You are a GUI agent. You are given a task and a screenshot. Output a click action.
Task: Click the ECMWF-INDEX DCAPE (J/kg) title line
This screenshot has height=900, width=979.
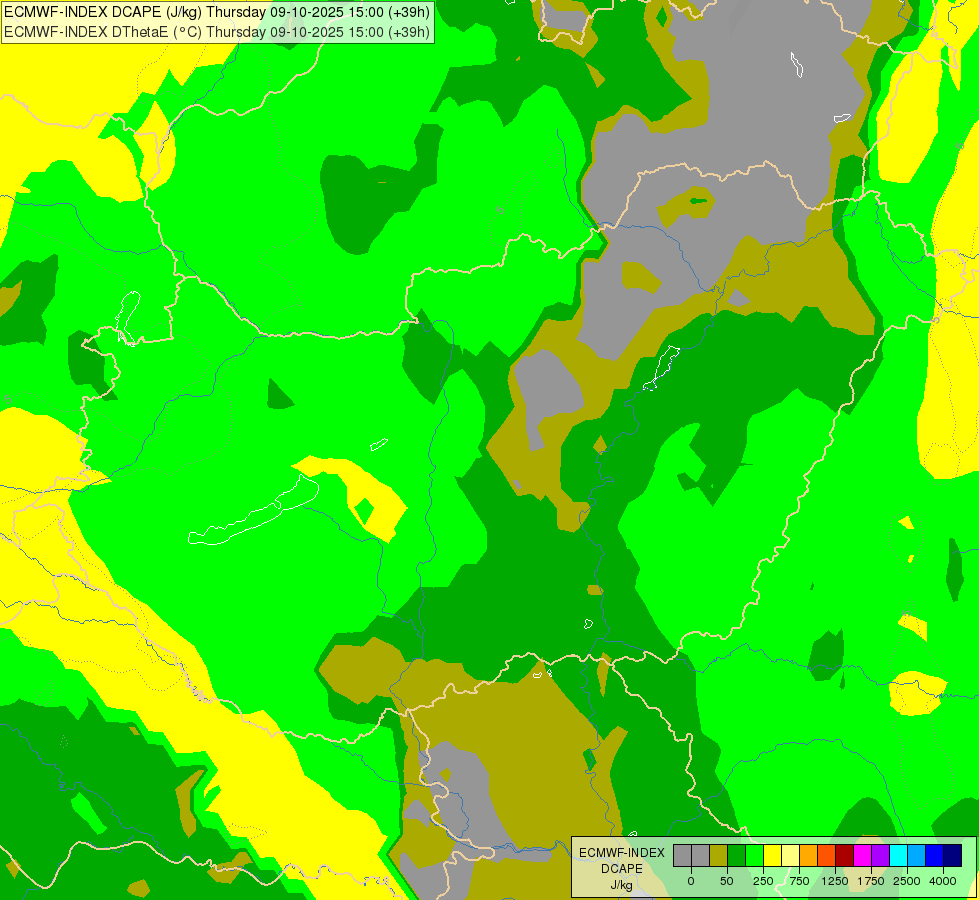click(x=217, y=12)
